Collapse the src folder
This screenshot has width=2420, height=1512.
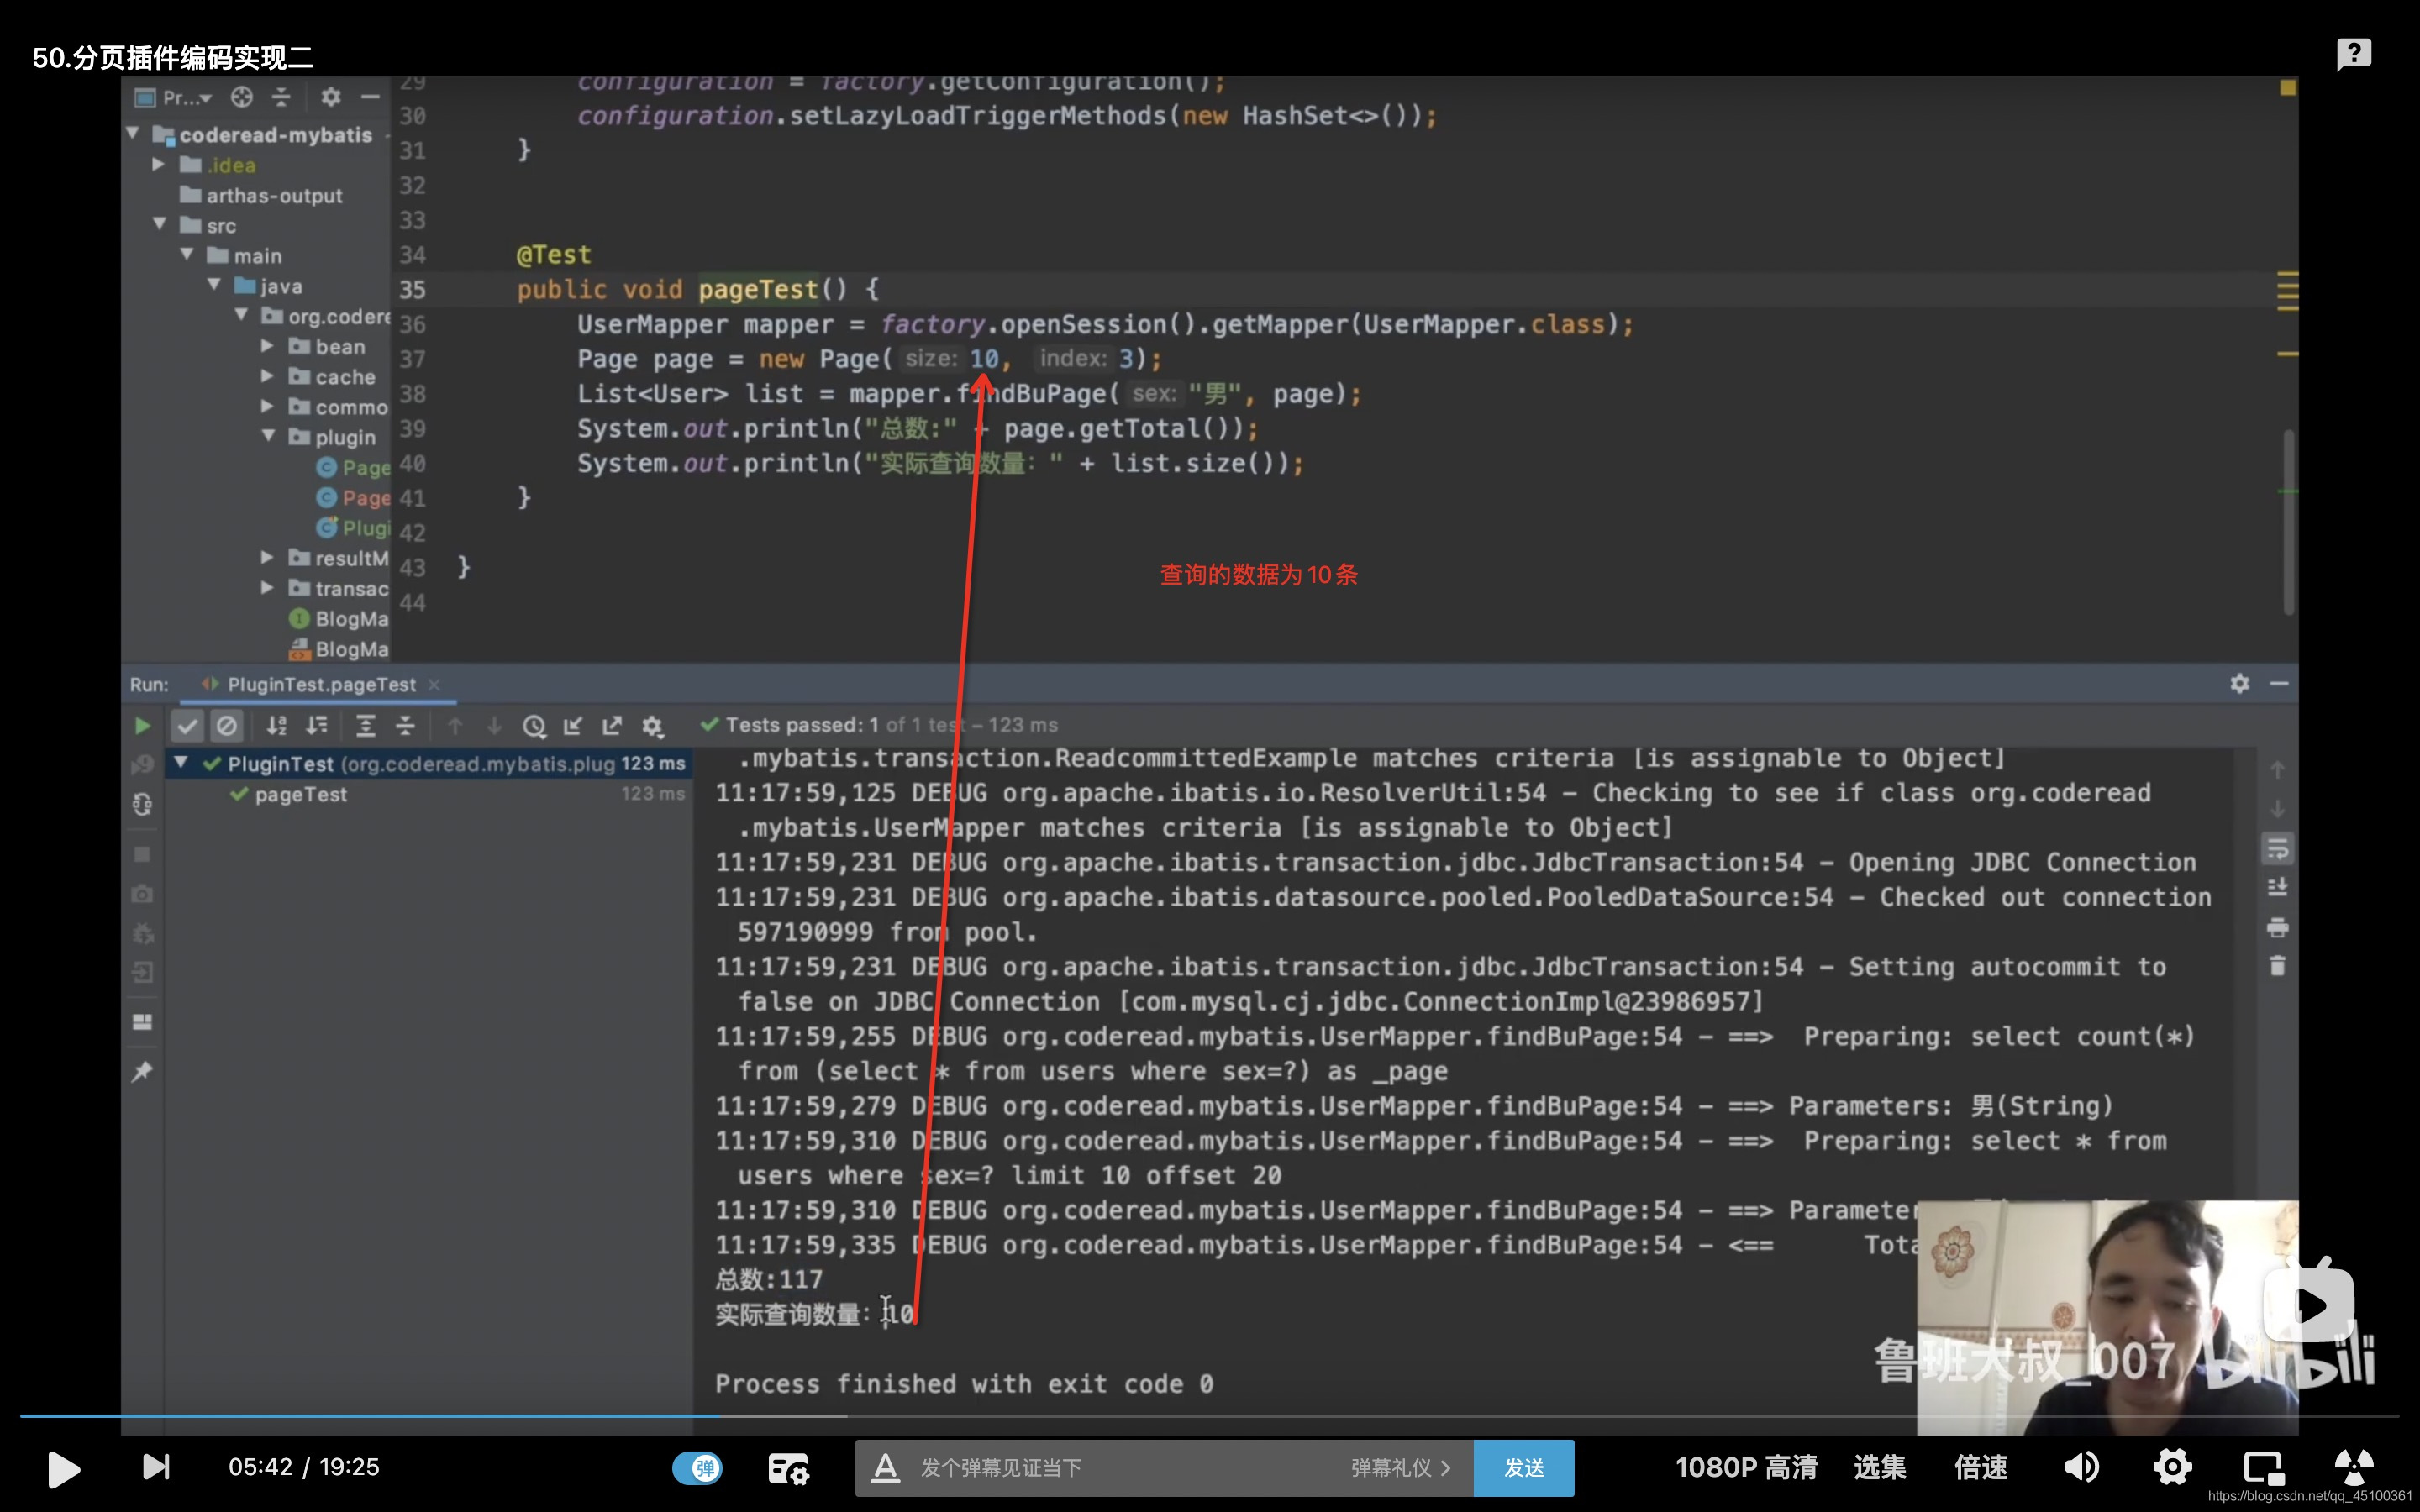[159, 225]
